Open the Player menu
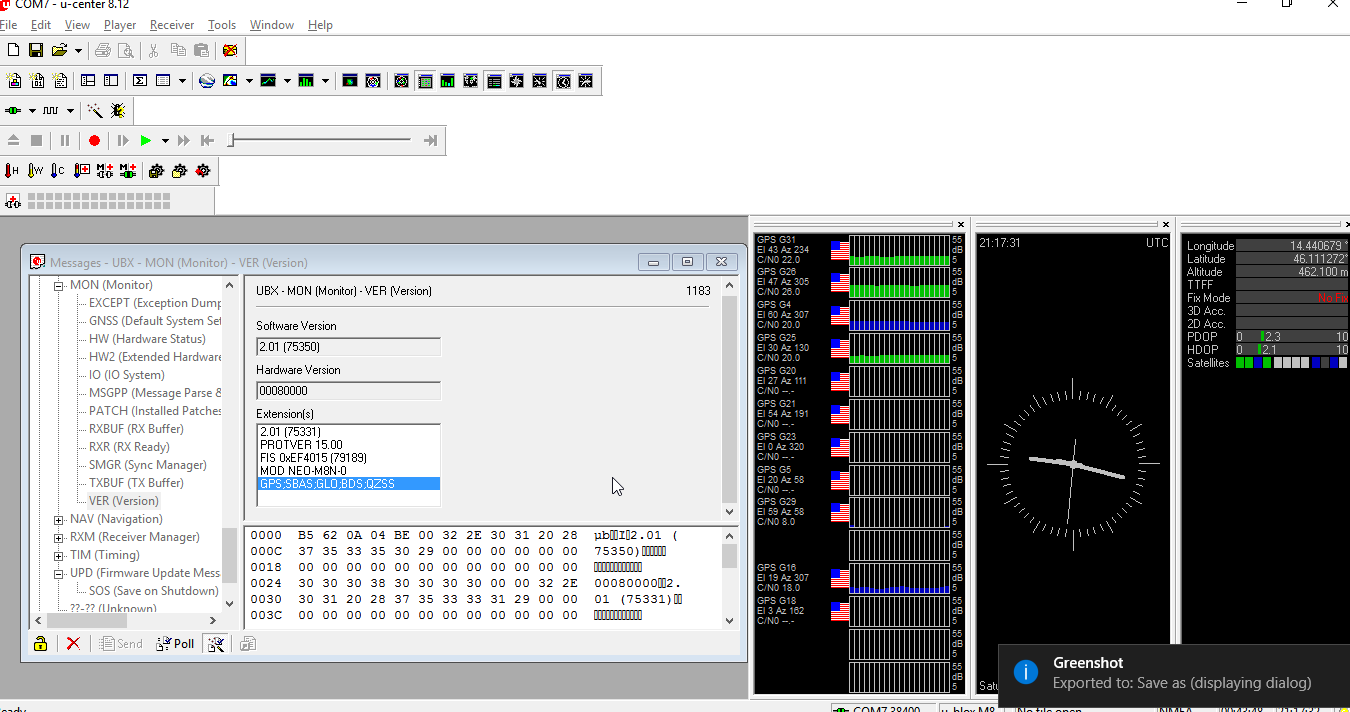Image resolution: width=1350 pixels, height=712 pixels. tap(120, 25)
